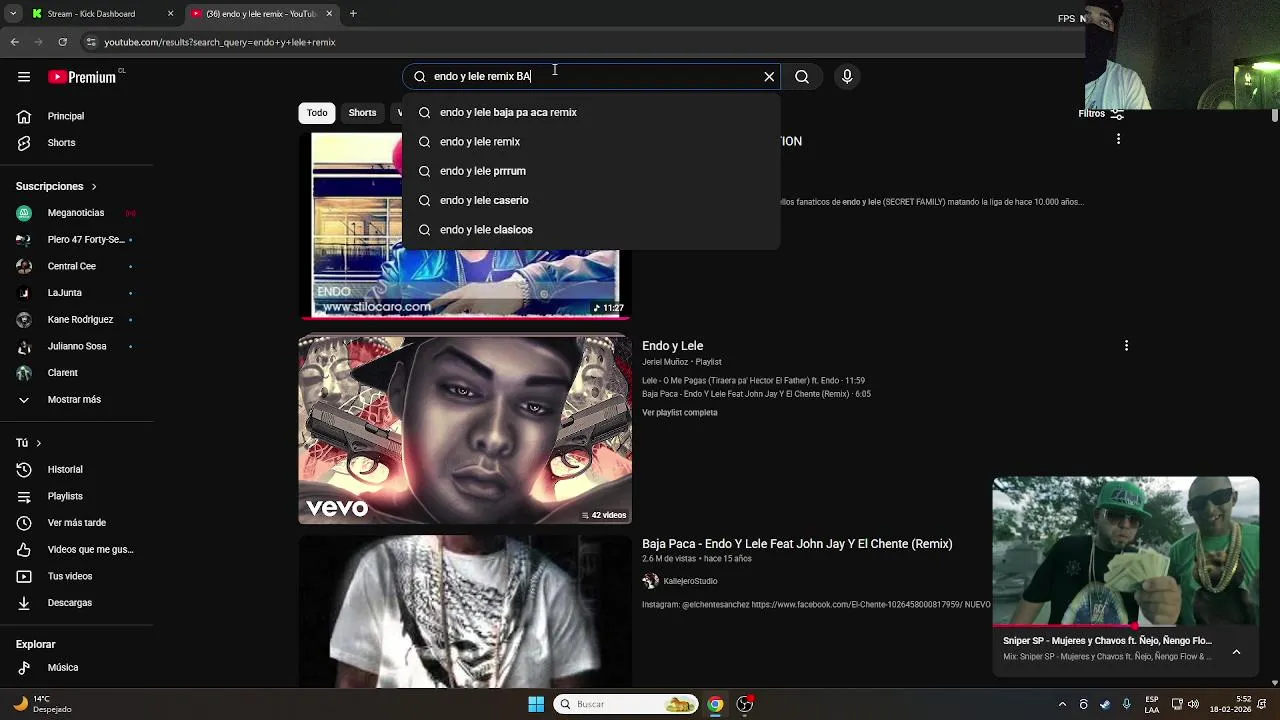Close the Kick Dashboard browser tab
The width and height of the screenshot is (1280, 720).
pyautogui.click(x=170, y=14)
